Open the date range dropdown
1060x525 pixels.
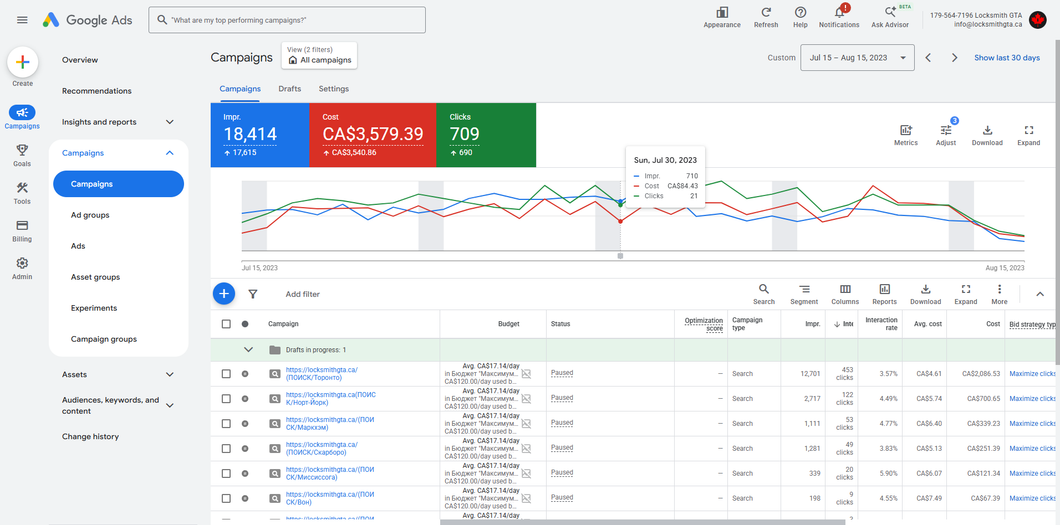pyautogui.click(x=857, y=58)
